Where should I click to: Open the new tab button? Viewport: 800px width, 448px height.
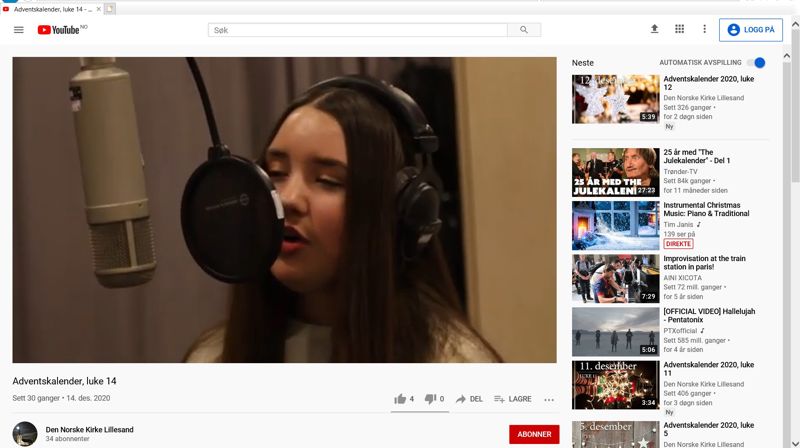[x=110, y=9]
